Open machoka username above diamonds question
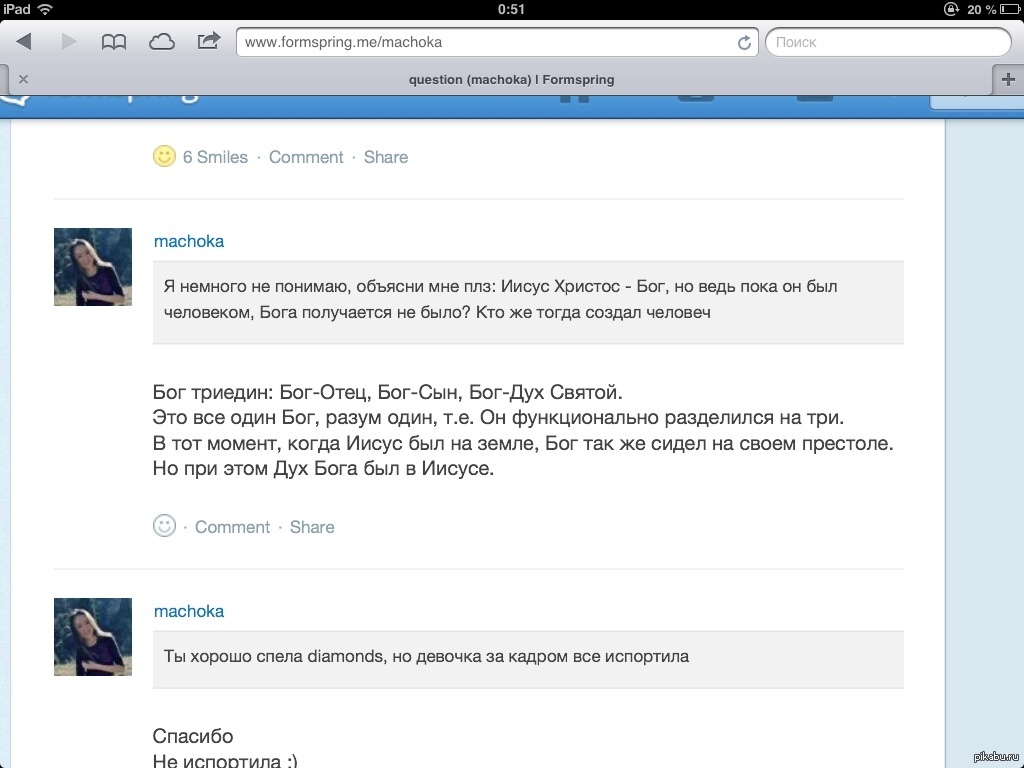The height and width of the screenshot is (768, 1024). 189,611
